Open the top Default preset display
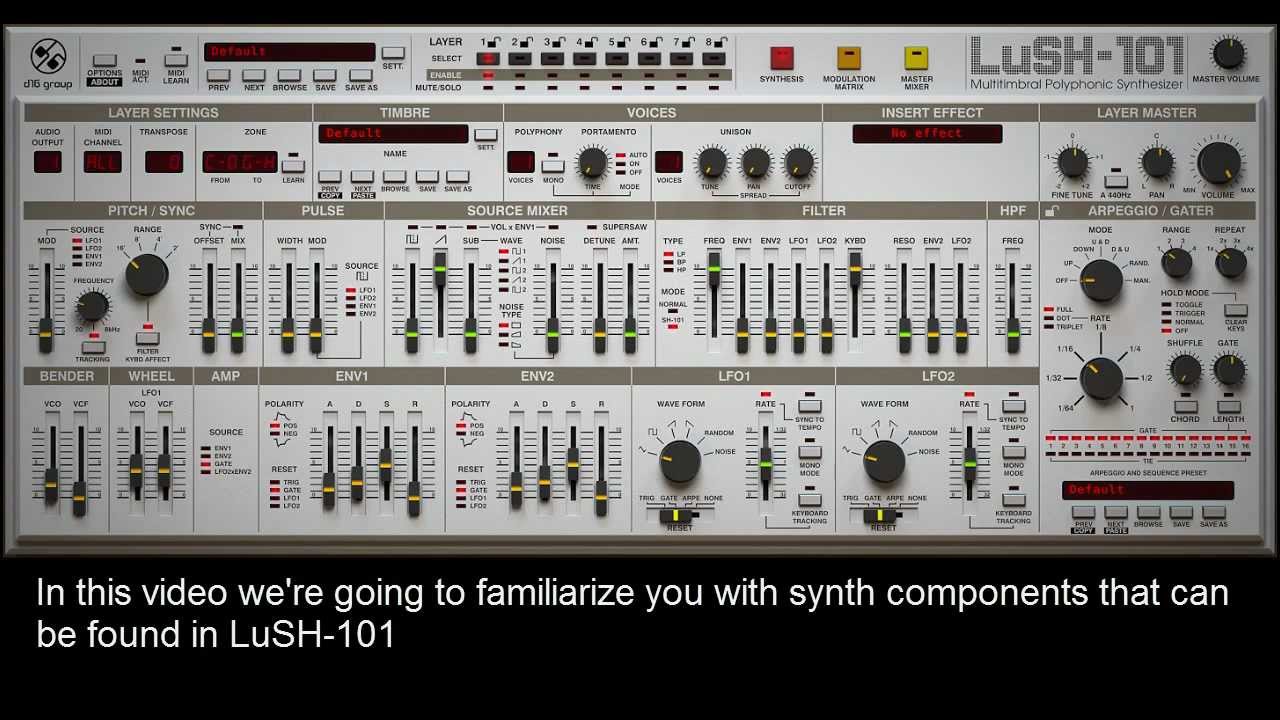The height and width of the screenshot is (720, 1280). 290,52
